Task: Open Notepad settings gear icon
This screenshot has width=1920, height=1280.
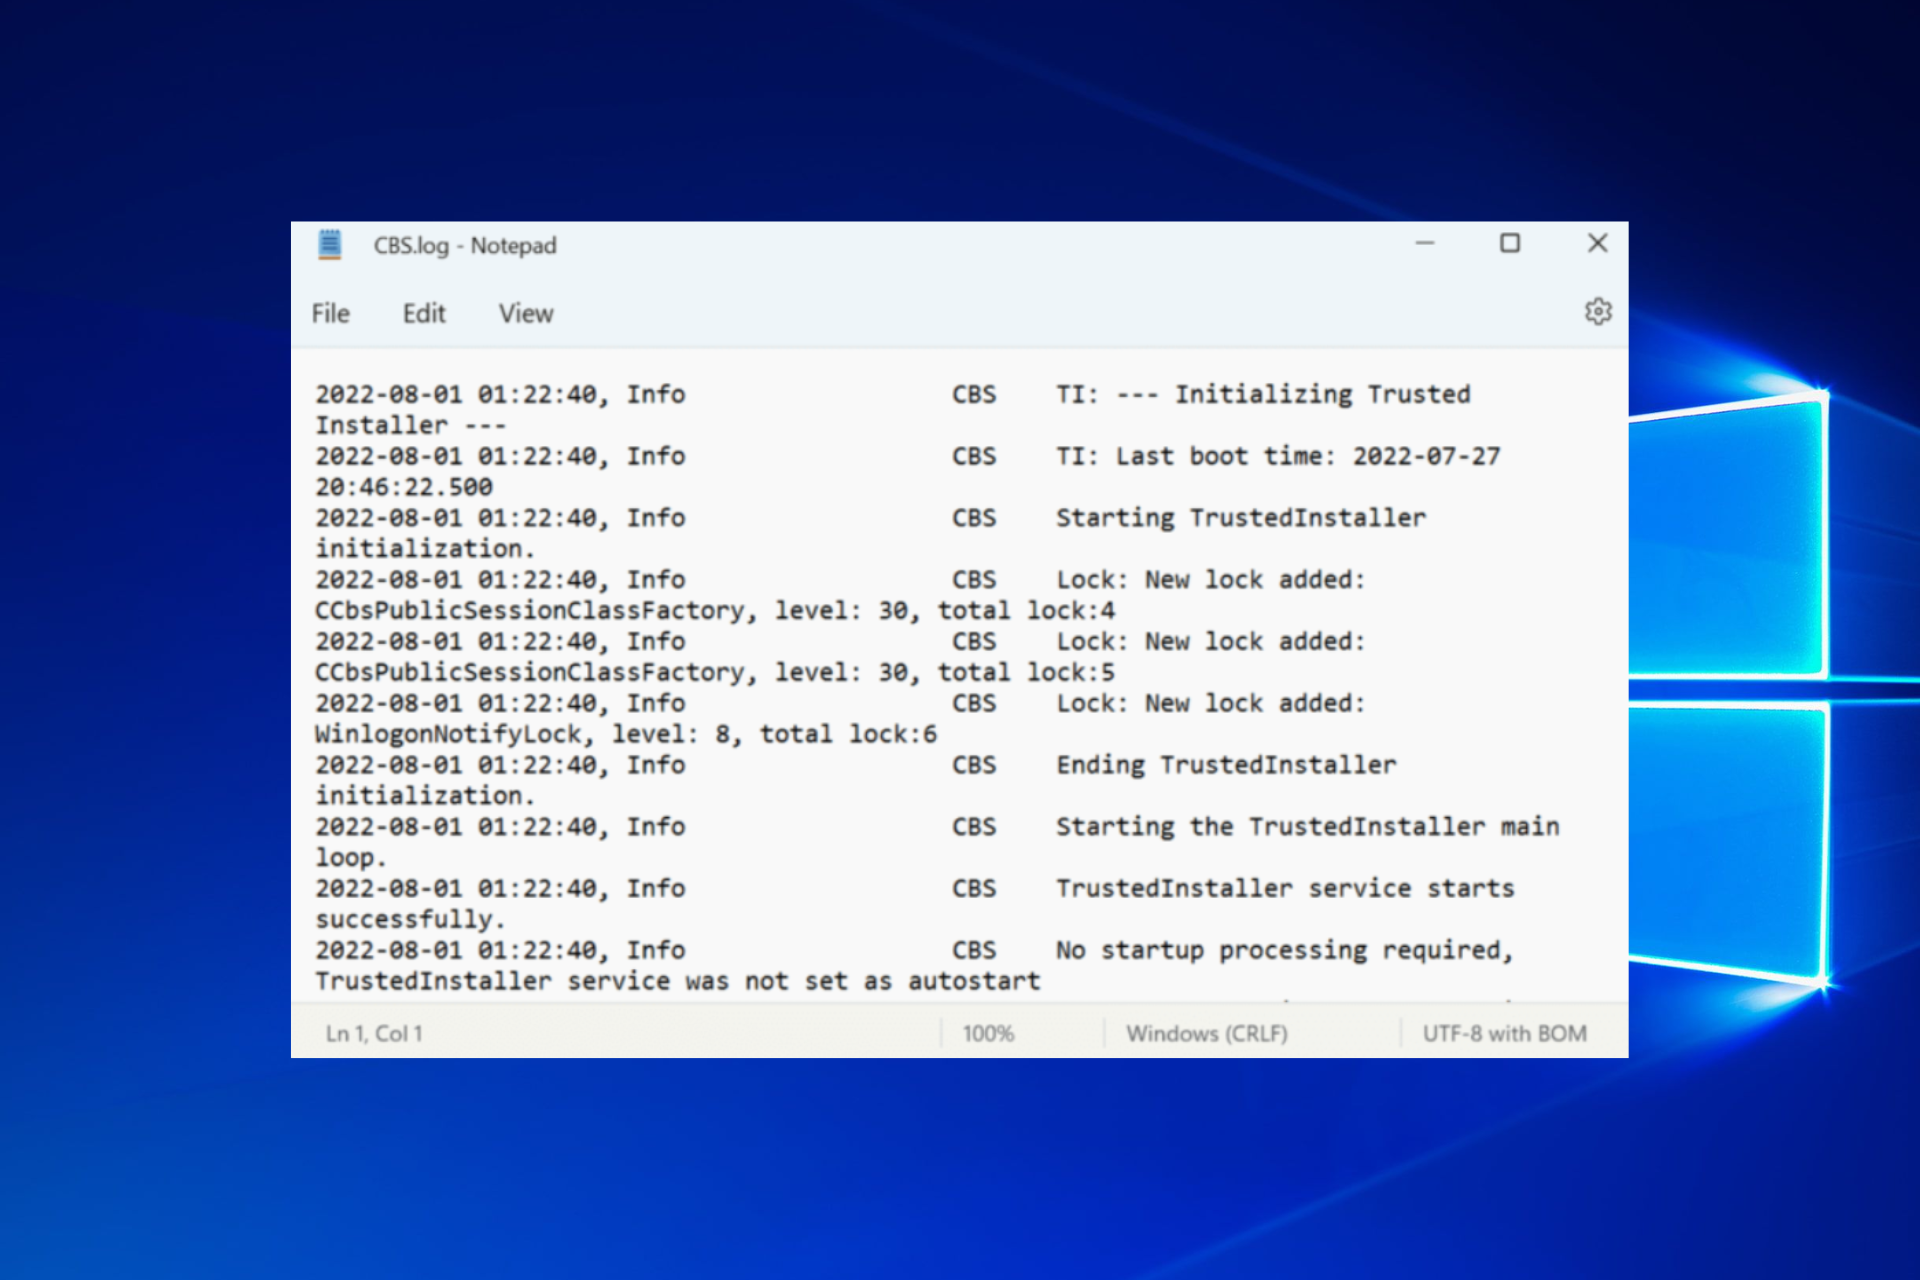Action: [1597, 312]
